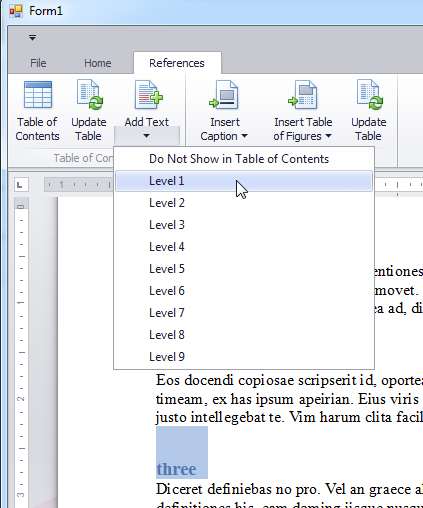The height and width of the screenshot is (508, 423).
Task: Switch to the File tab
Action: [x=38, y=63]
